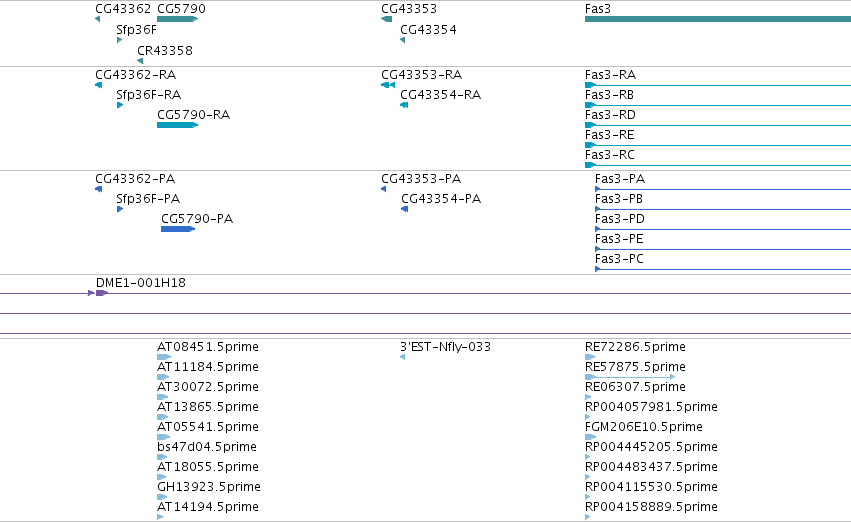Click the Fas3-RD transcript label
The width and height of the screenshot is (851, 522).
pyautogui.click(x=610, y=115)
